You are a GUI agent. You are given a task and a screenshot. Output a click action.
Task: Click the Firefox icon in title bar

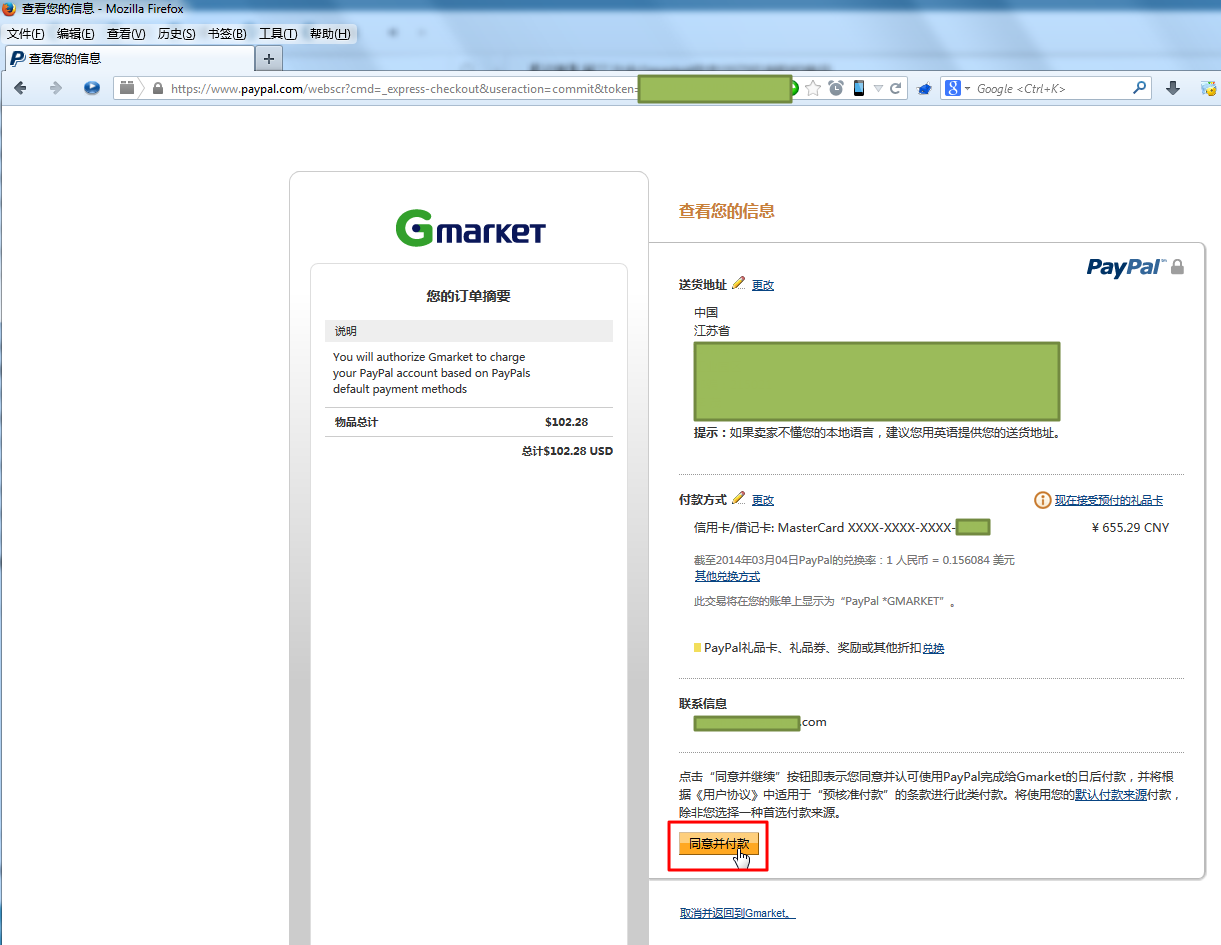click(x=10, y=9)
